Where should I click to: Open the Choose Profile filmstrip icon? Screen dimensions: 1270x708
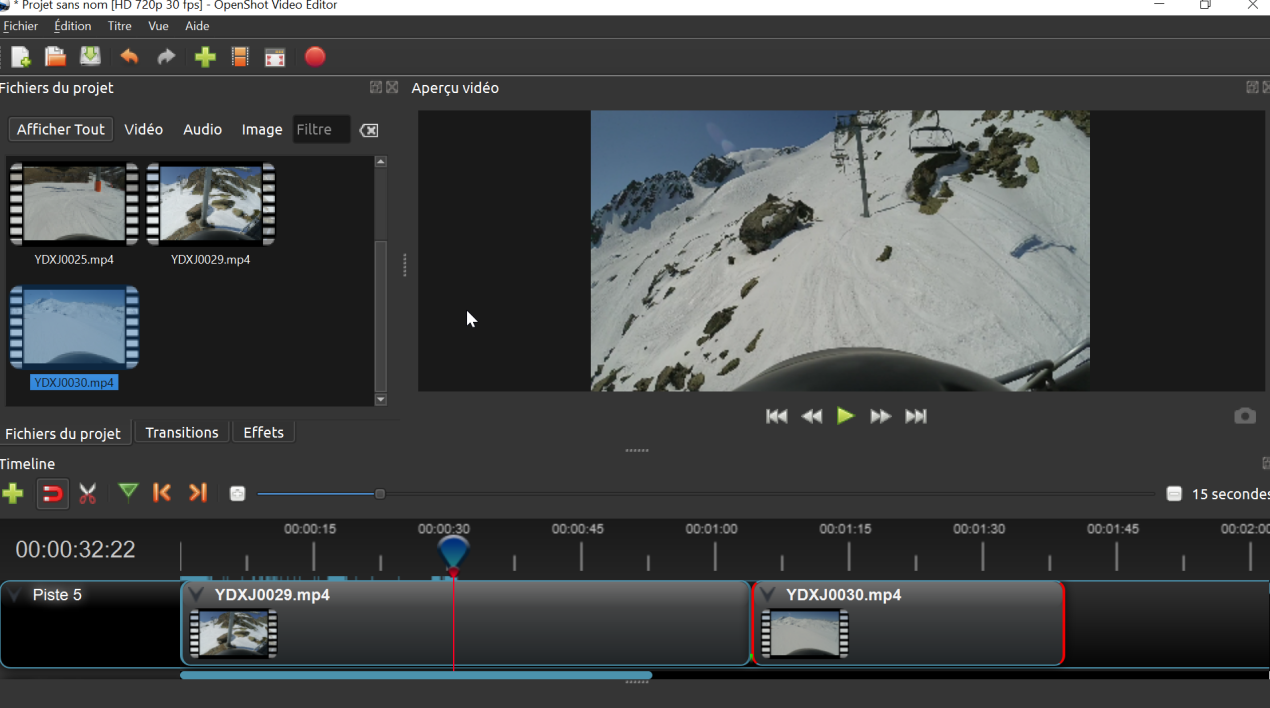[240, 57]
